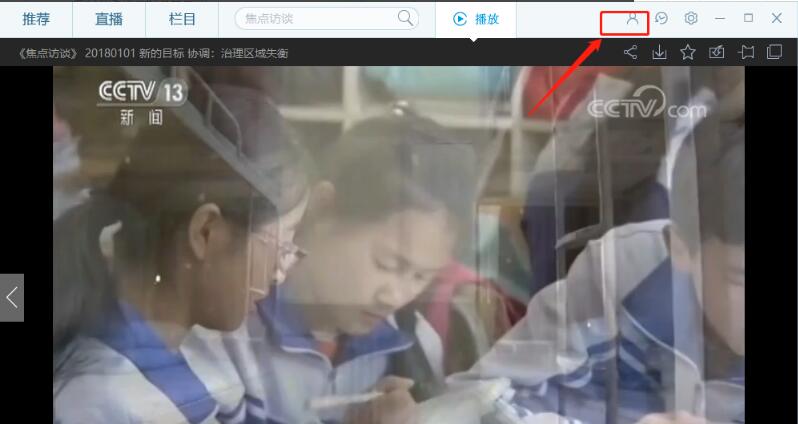Viewport: 798px width, 424px height.
Task: Switch to the 推荐 tab
Action: [x=36, y=19]
